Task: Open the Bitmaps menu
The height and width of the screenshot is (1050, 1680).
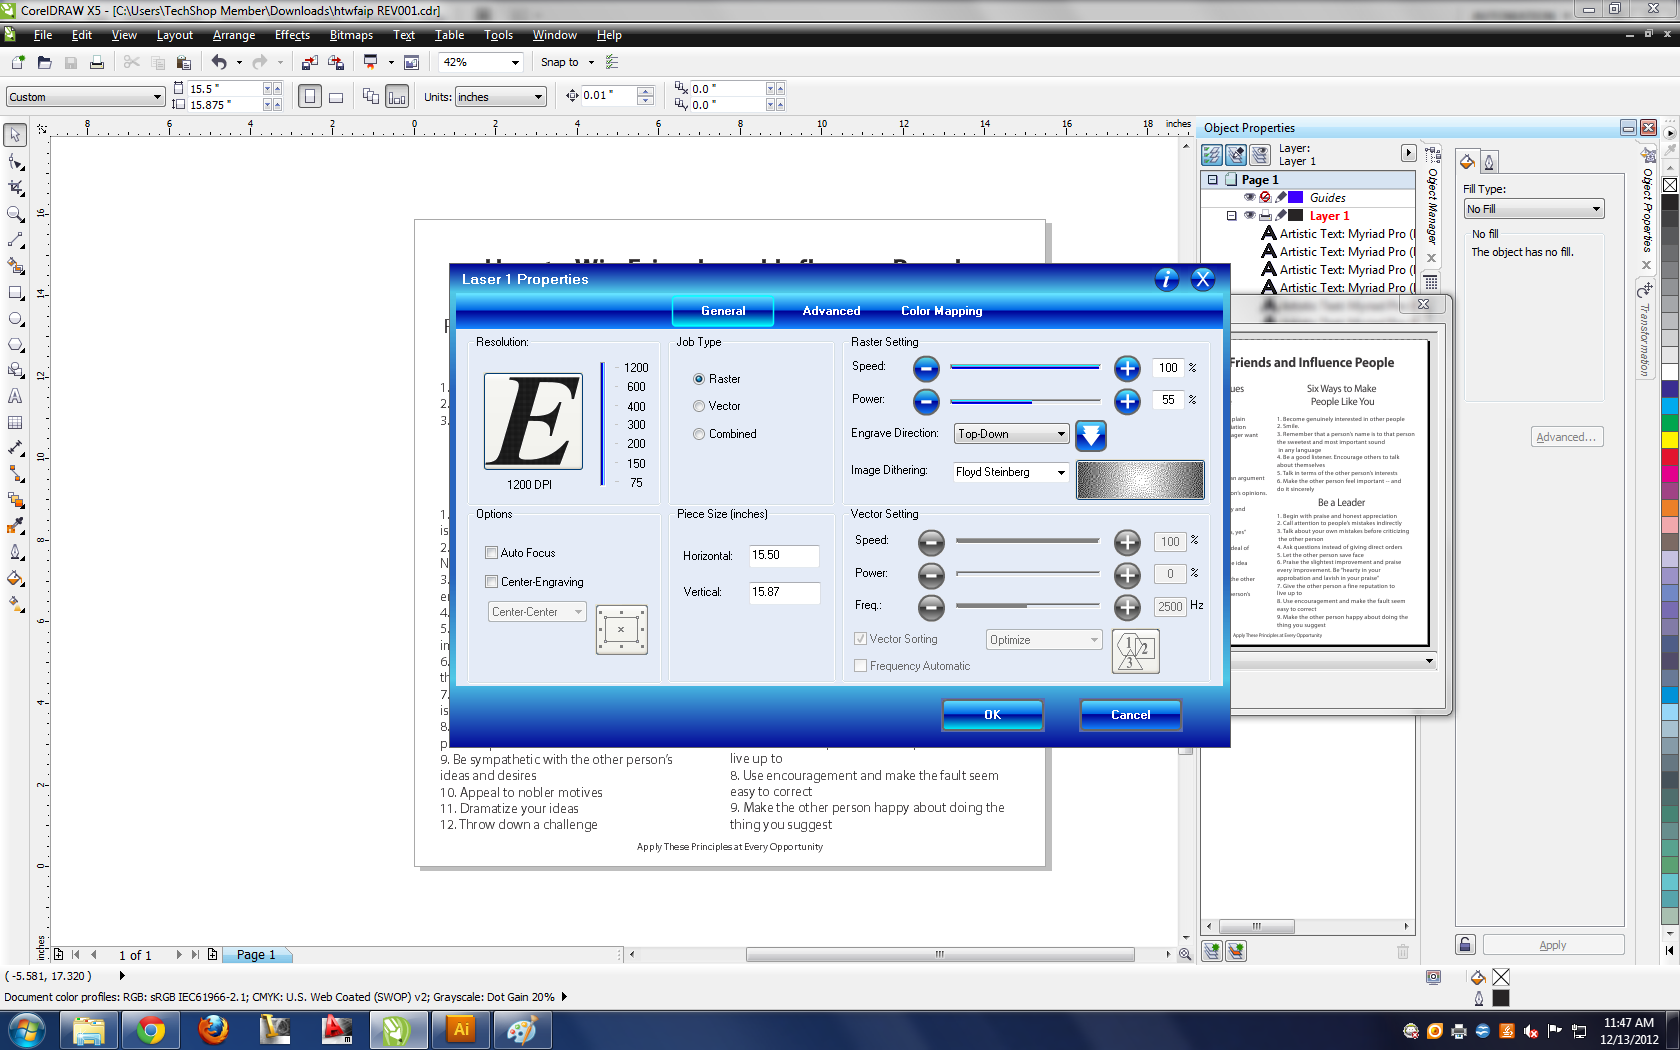Action: pyautogui.click(x=350, y=35)
